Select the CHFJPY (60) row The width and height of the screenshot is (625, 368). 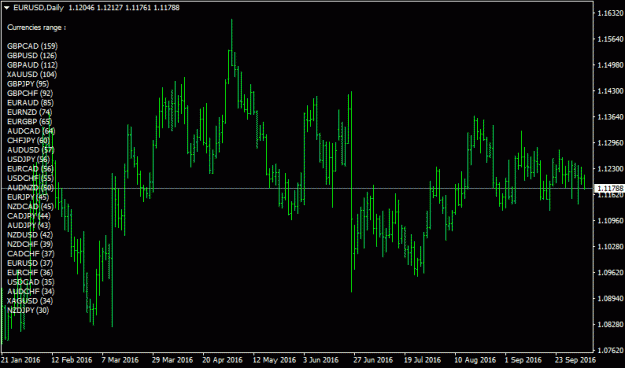click(29, 141)
